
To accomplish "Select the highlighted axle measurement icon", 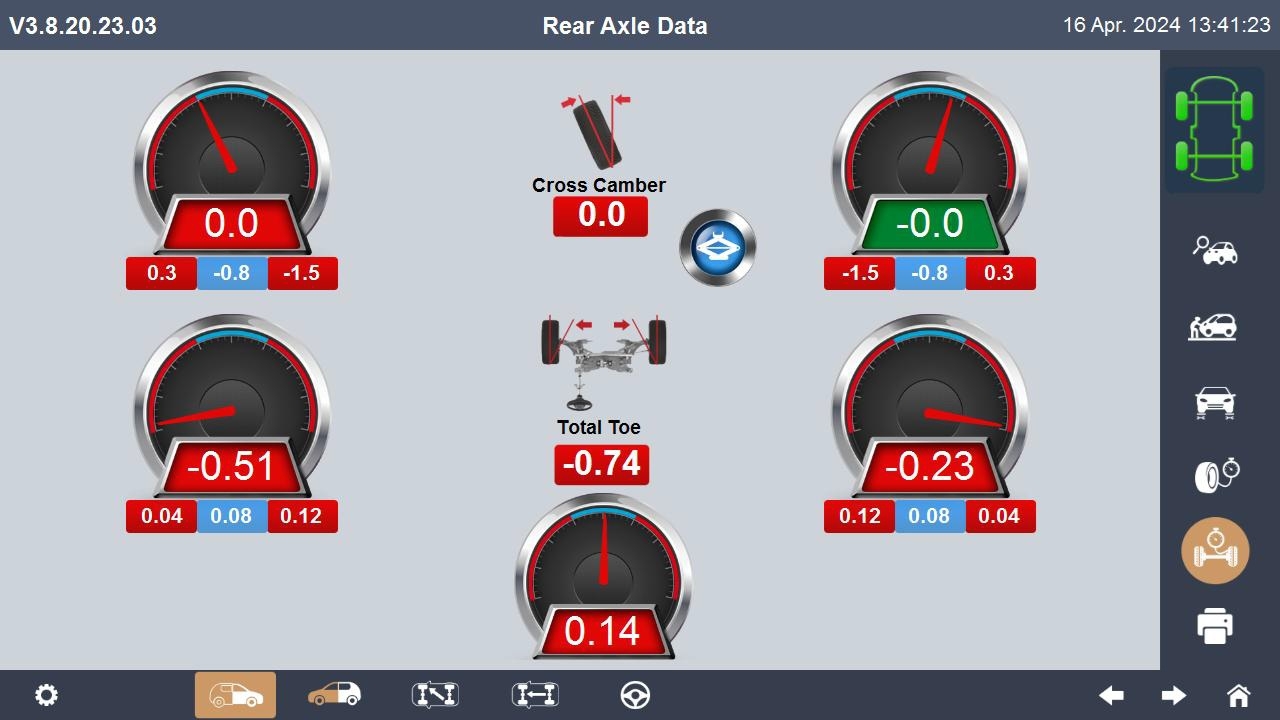I will tap(1215, 550).
